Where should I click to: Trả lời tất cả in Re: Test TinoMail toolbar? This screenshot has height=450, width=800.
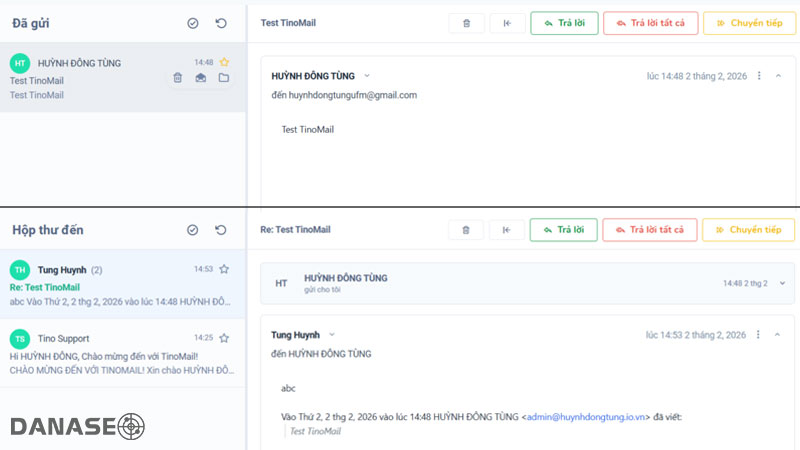[649, 230]
